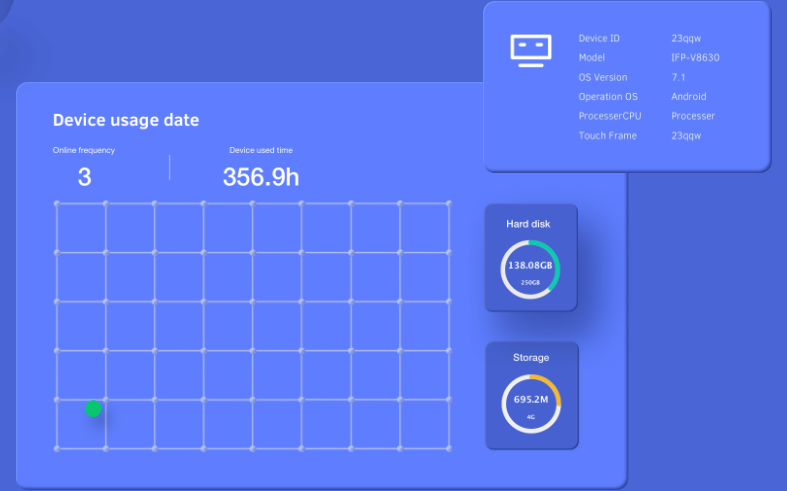Click the Device used time label

click(260, 150)
